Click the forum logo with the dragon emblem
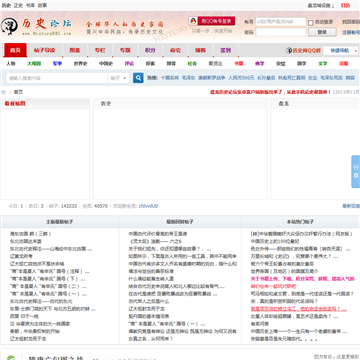This screenshot has width=360, height=360. (x=36, y=27)
